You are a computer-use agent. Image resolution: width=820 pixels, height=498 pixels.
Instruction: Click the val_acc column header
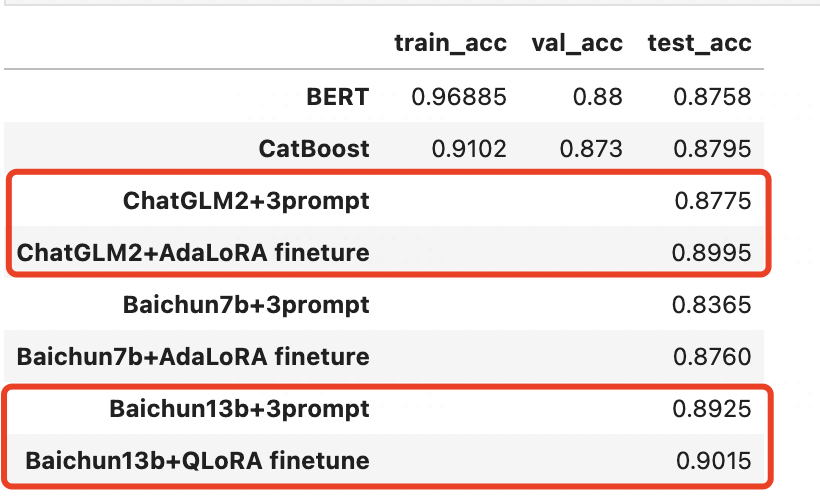tap(577, 43)
